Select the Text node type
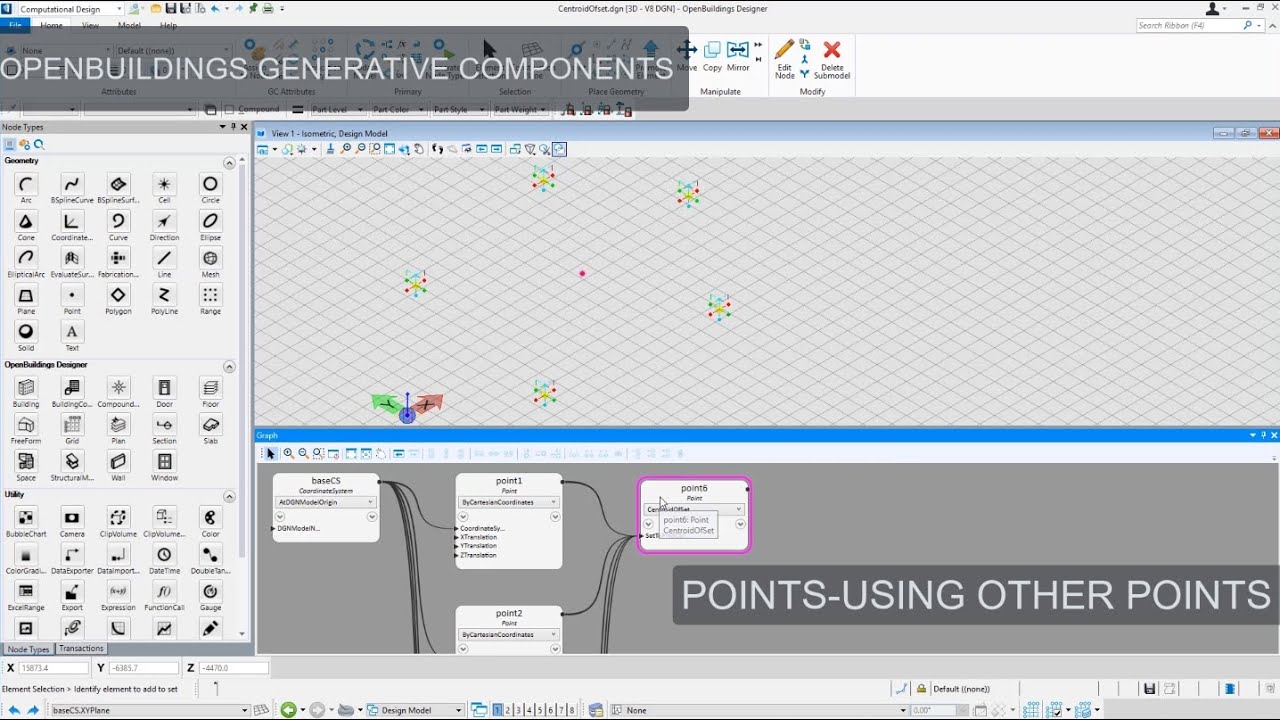1280x720 pixels. tap(72, 336)
